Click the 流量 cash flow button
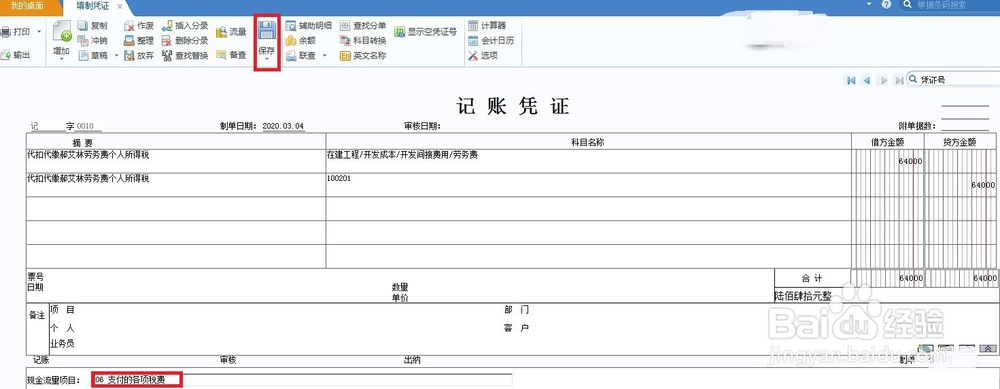This screenshot has height=389, width=1000. [x=232, y=32]
